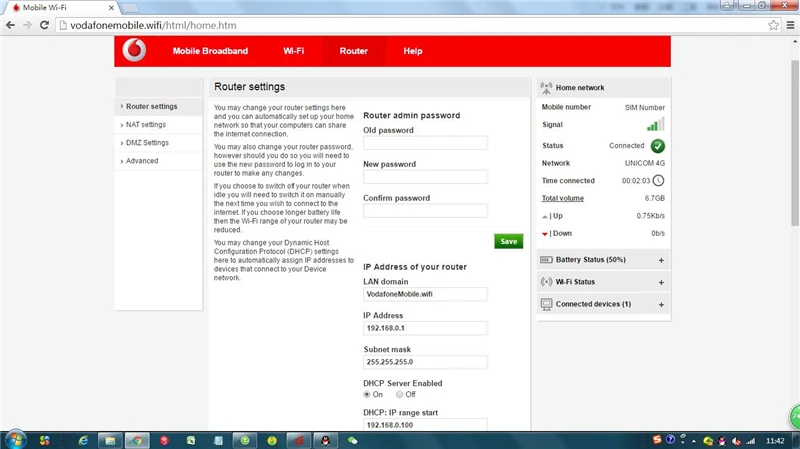
Task: Open a new browser tab
Action: click(130, 8)
